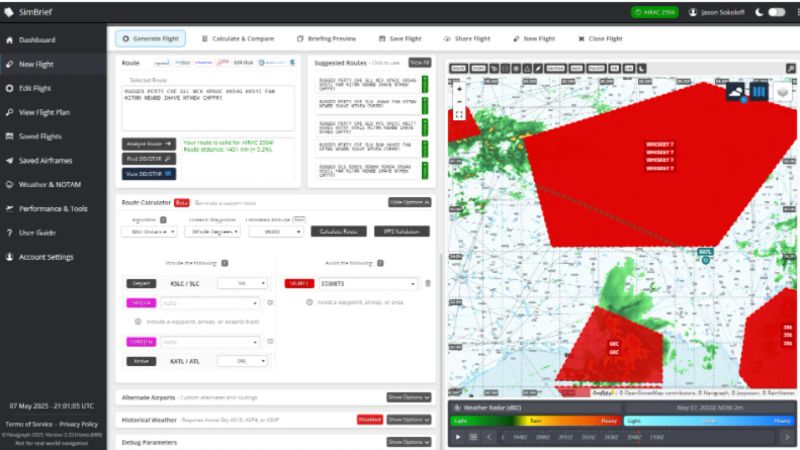The image size is (800, 450).
Task: Click the Edit Flight gear icon
Action: (9, 88)
